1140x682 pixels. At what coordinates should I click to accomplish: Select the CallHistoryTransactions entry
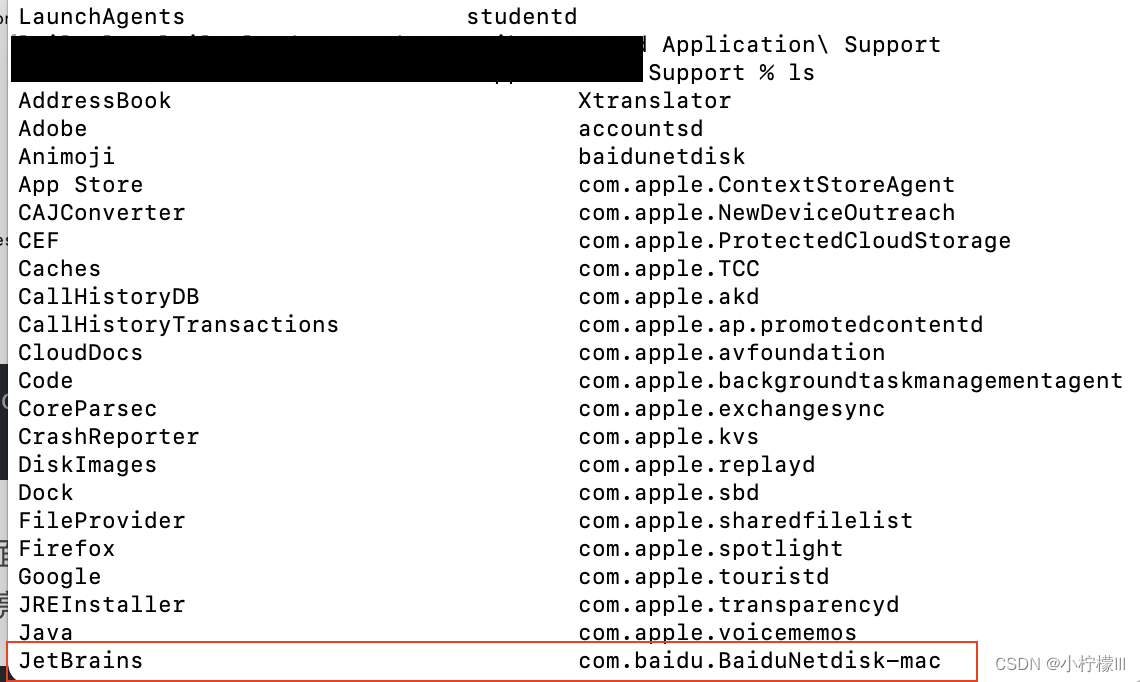178,325
